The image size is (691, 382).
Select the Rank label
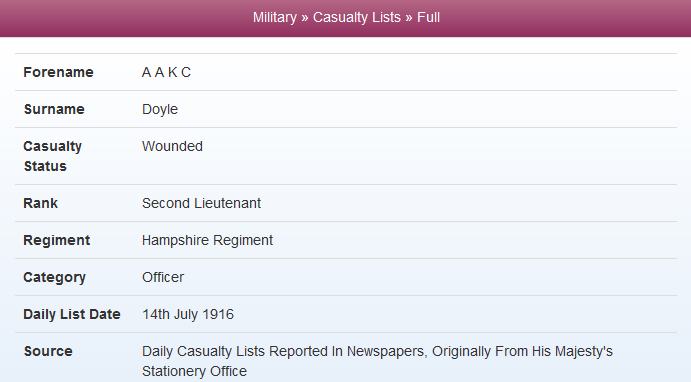click(x=41, y=203)
